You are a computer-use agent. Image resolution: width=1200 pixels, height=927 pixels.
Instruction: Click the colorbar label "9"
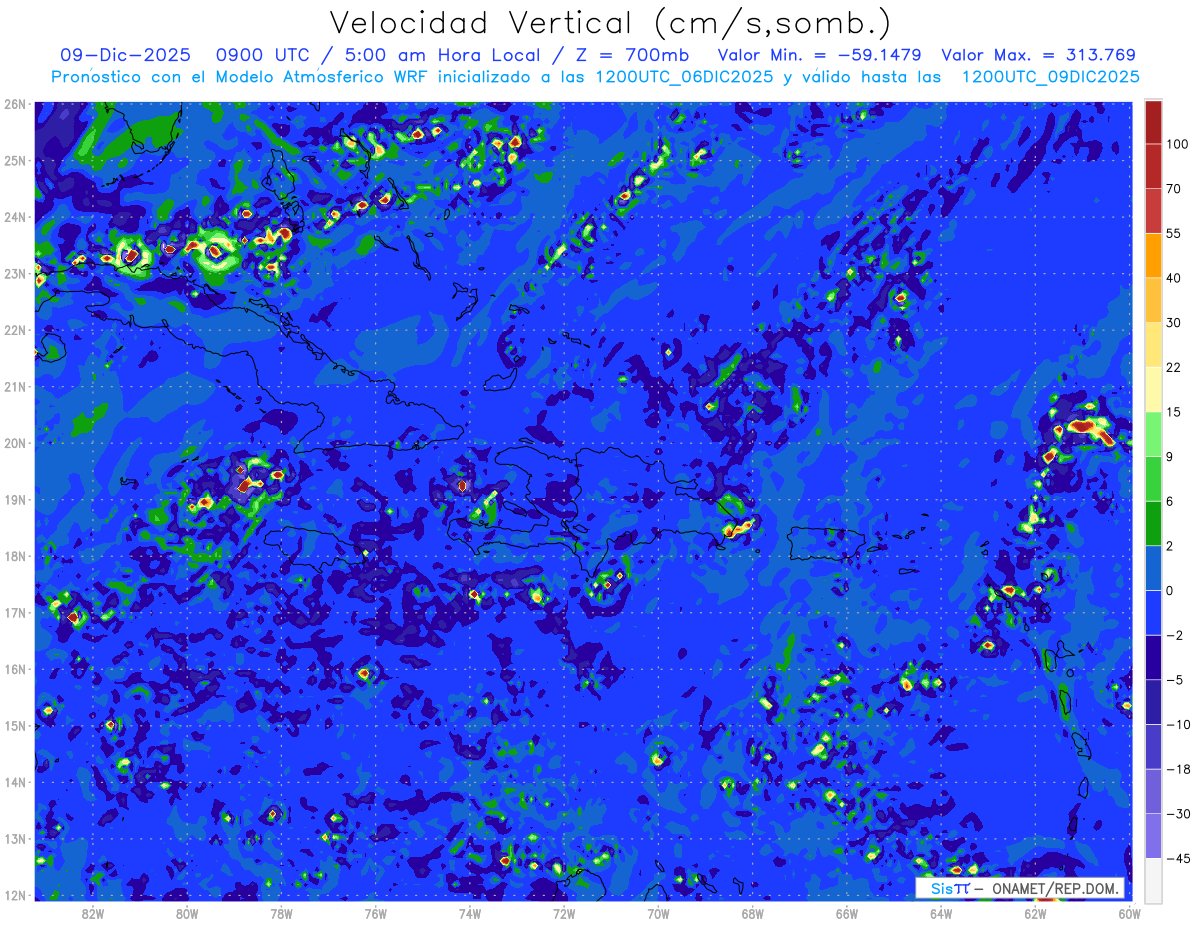1170,457
